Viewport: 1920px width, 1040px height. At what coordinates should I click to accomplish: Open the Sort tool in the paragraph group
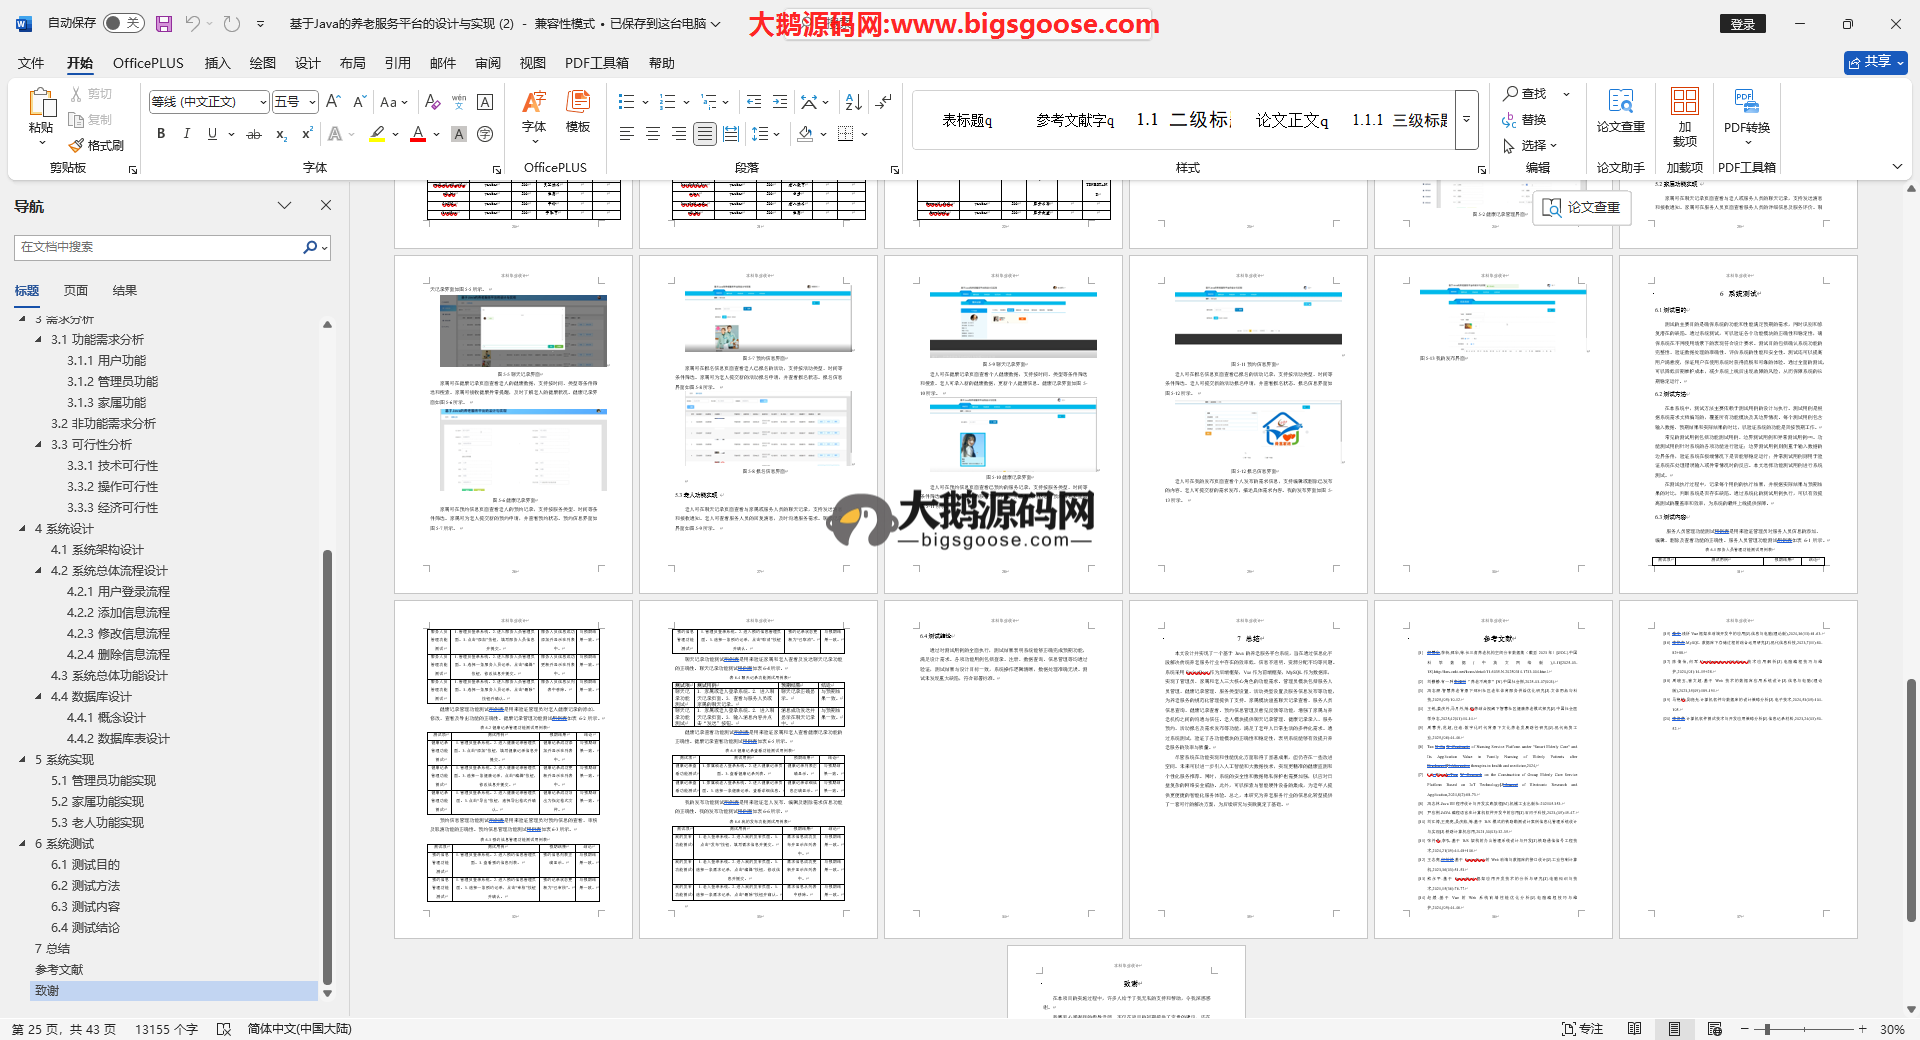pyautogui.click(x=853, y=102)
